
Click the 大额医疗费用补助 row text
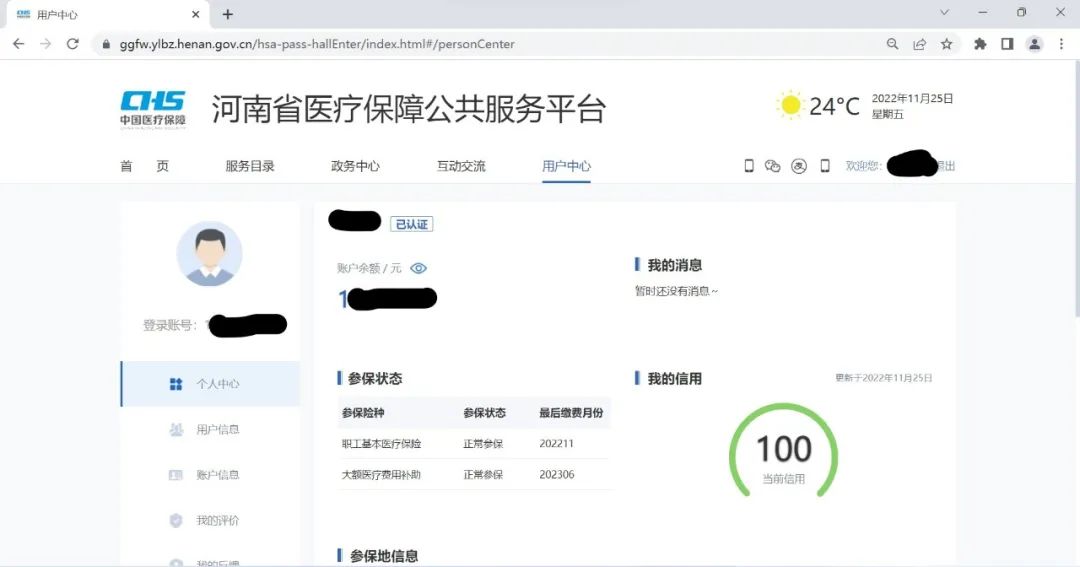point(381,475)
